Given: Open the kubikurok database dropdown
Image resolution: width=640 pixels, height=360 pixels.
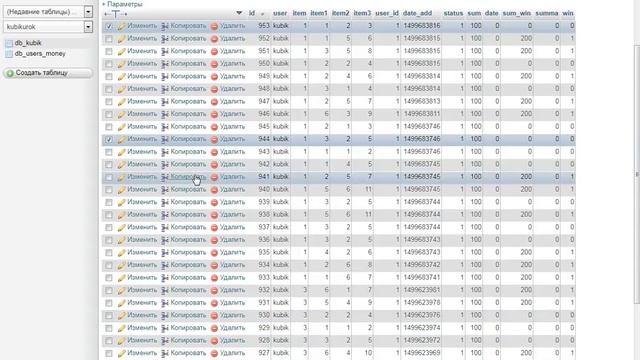Looking at the screenshot, I should pos(48,27).
